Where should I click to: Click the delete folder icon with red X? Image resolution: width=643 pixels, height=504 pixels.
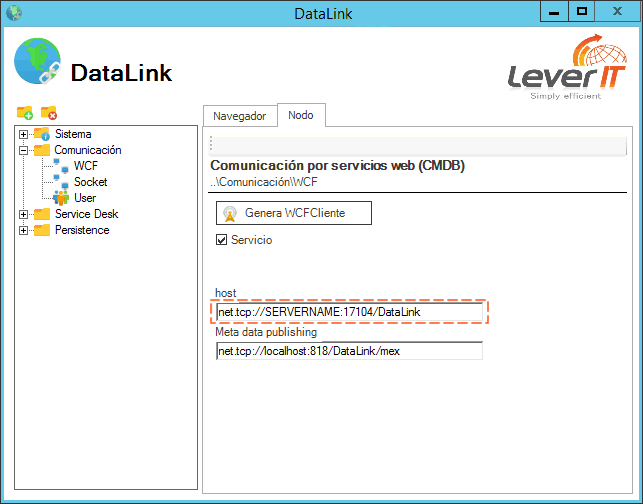coord(49,113)
